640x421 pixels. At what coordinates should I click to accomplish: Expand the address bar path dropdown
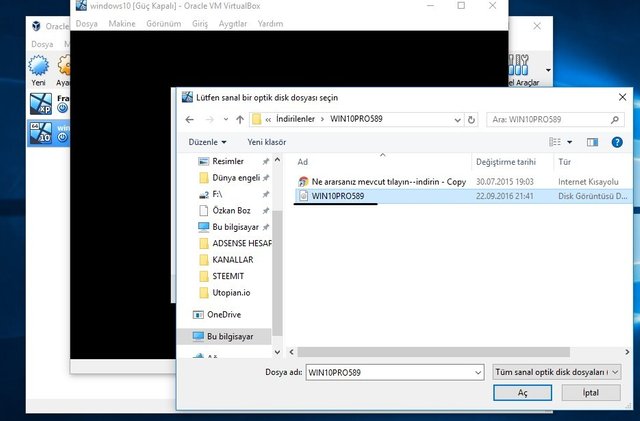[x=458, y=120]
